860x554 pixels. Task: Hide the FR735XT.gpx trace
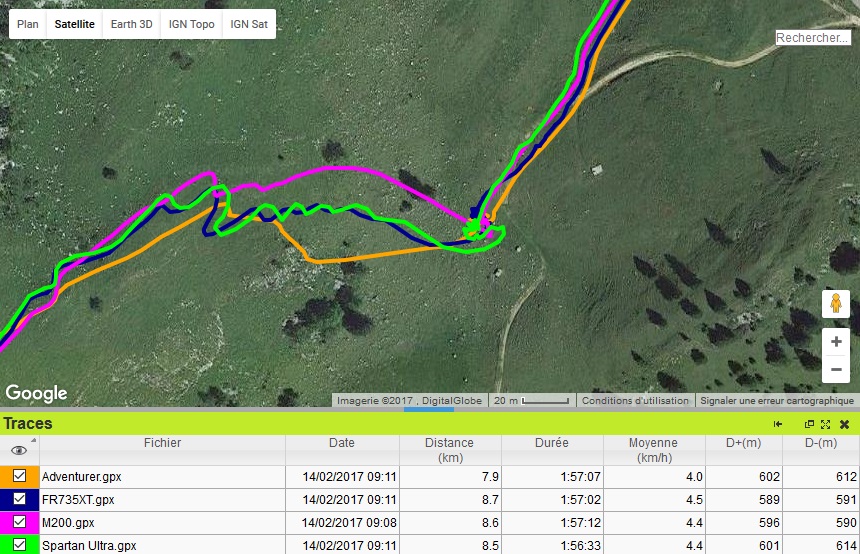(x=19, y=499)
